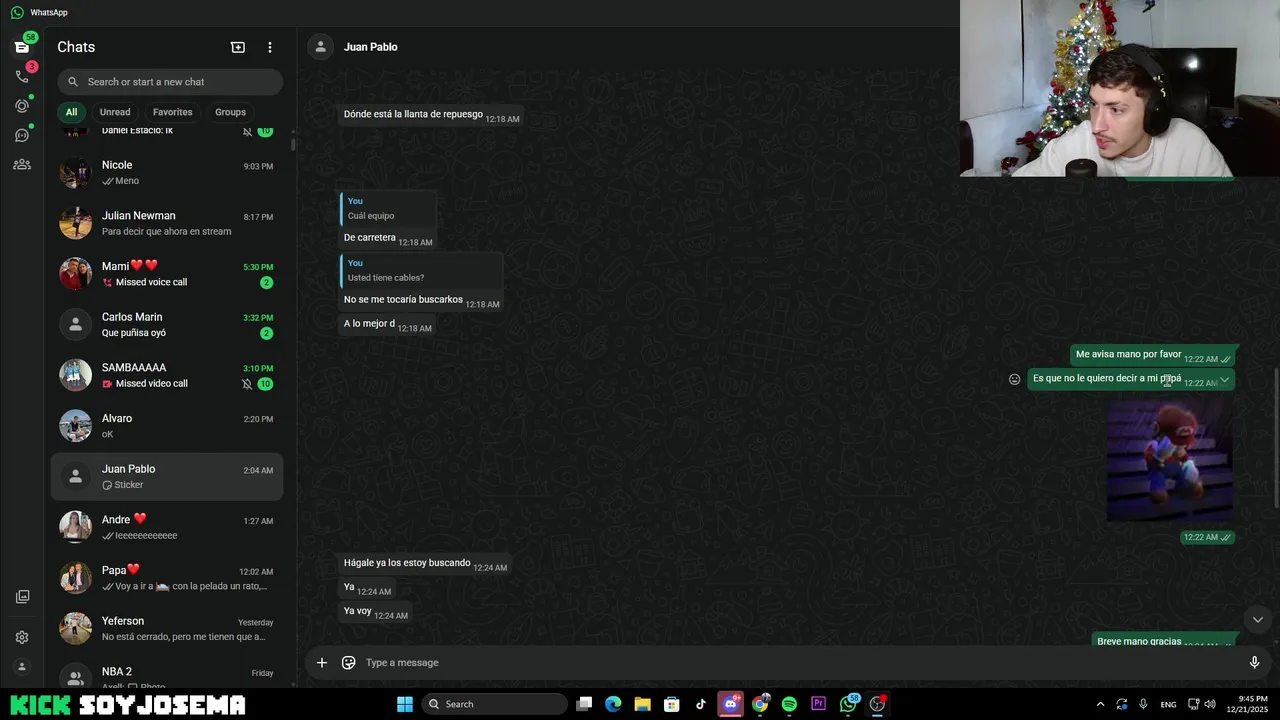Open Google Chrome from taskbar
This screenshot has height=720, width=1280.
(x=760, y=704)
